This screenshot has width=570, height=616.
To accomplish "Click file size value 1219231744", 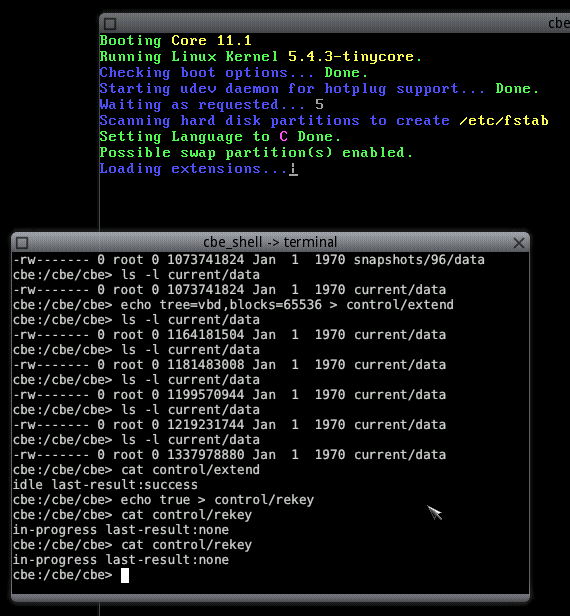I will pyautogui.click(x=206, y=425).
